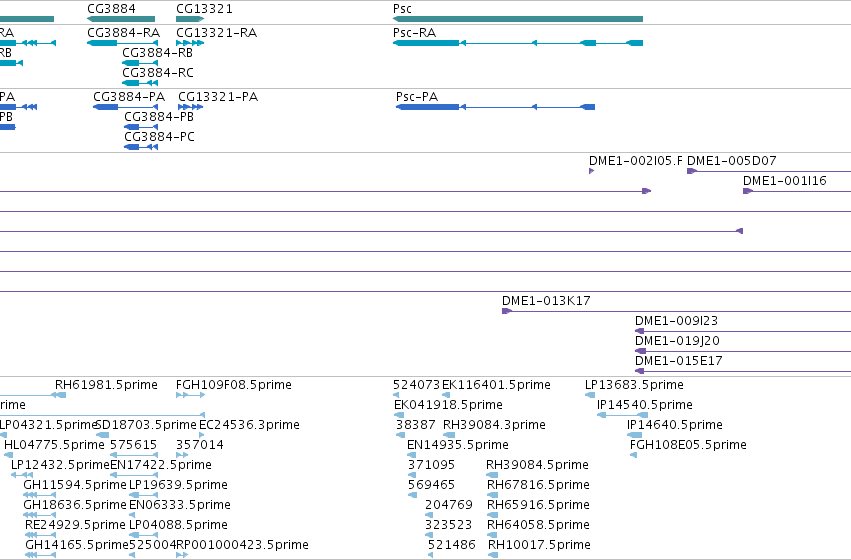This screenshot has height=560, width=851.
Task: Click the EK116401.5prime EST label
Action: [x=496, y=385]
